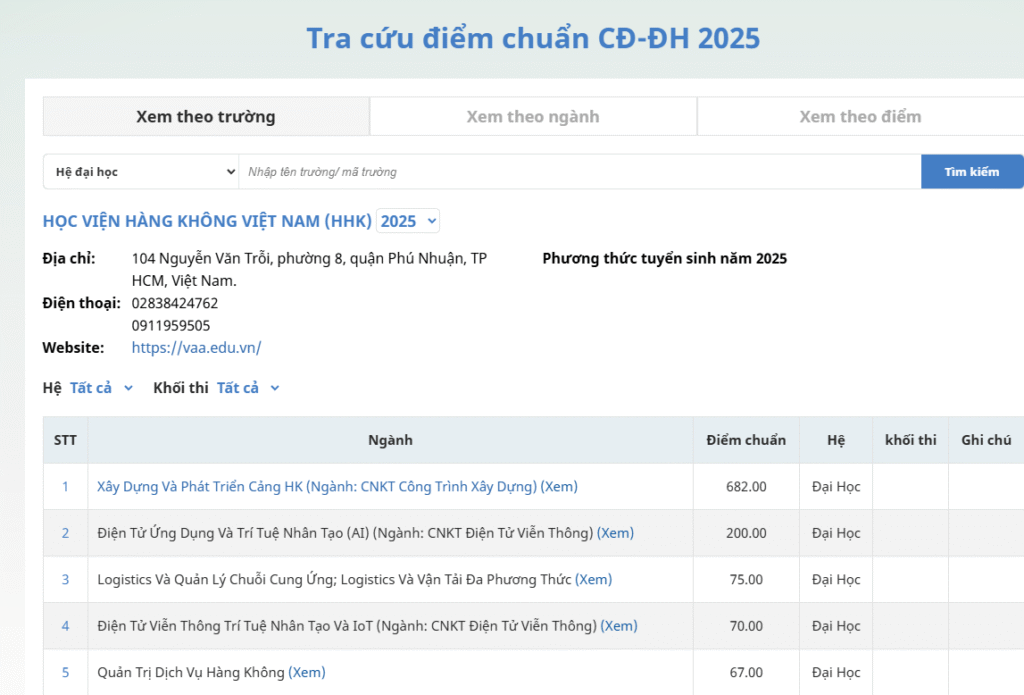The width and height of the screenshot is (1024, 695).
Task: Click Xem for Điện Tử Ứng Dụng AI row
Action: coord(615,533)
